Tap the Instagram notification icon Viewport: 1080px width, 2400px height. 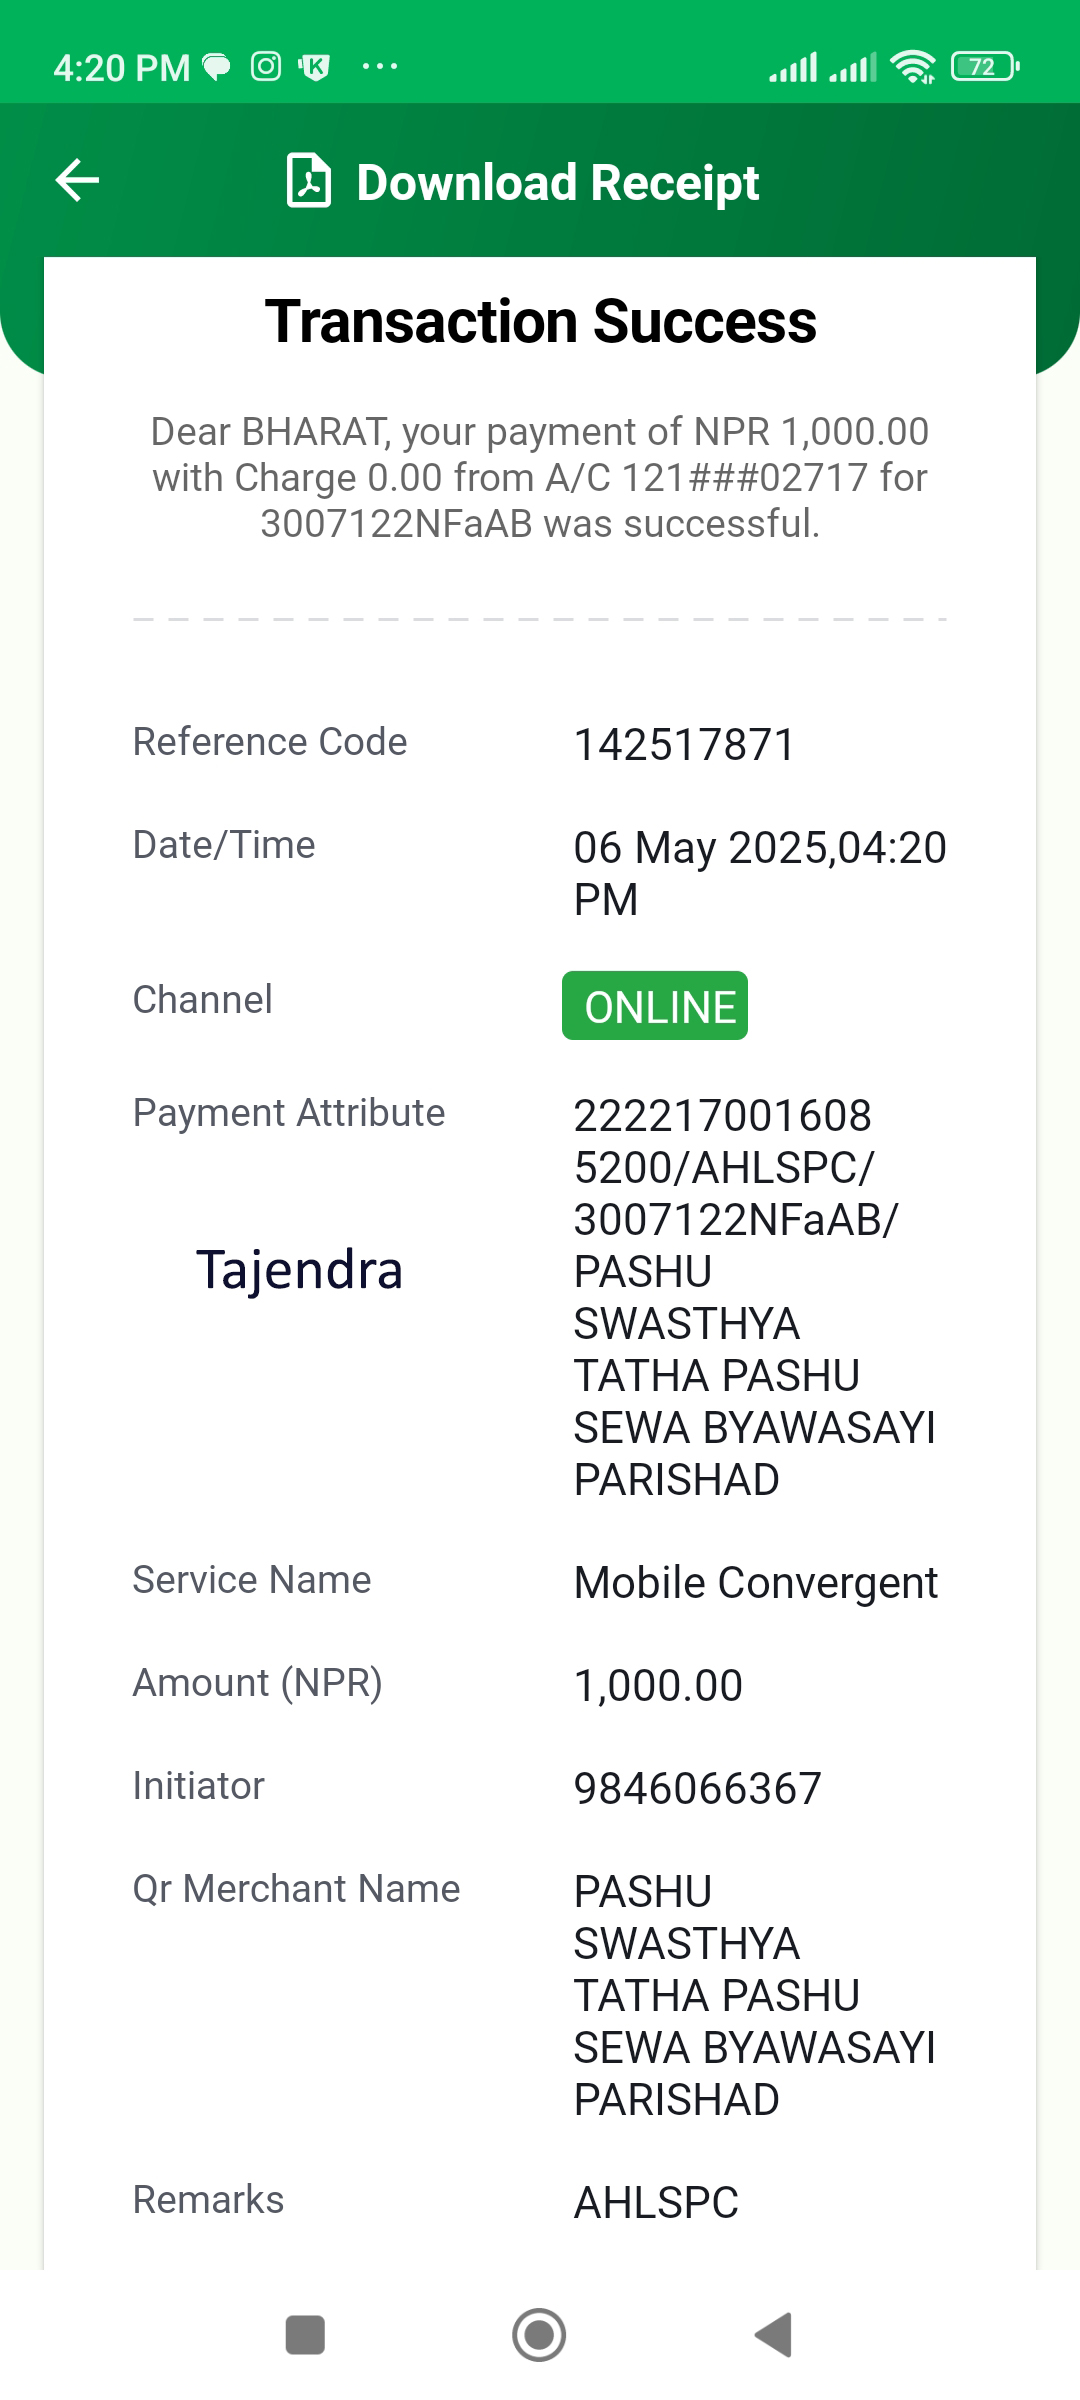(x=266, y=67)
